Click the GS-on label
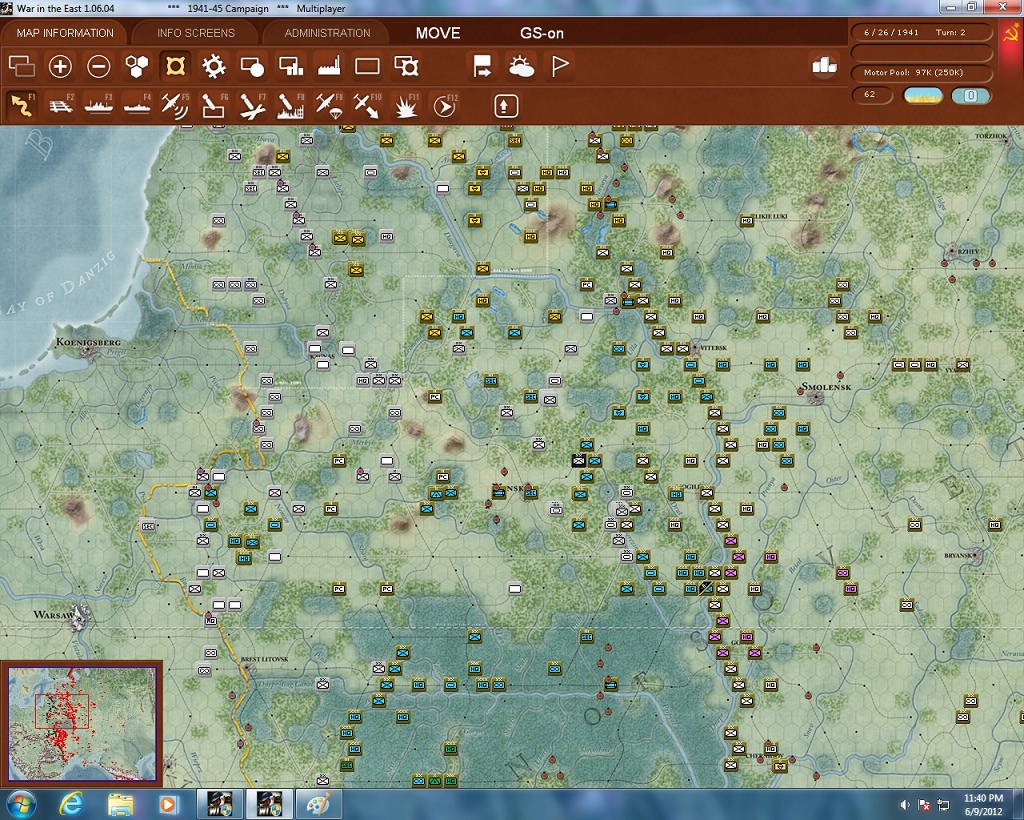The width and height of the screenshot is (1024, 820). (x=542, y=33)
